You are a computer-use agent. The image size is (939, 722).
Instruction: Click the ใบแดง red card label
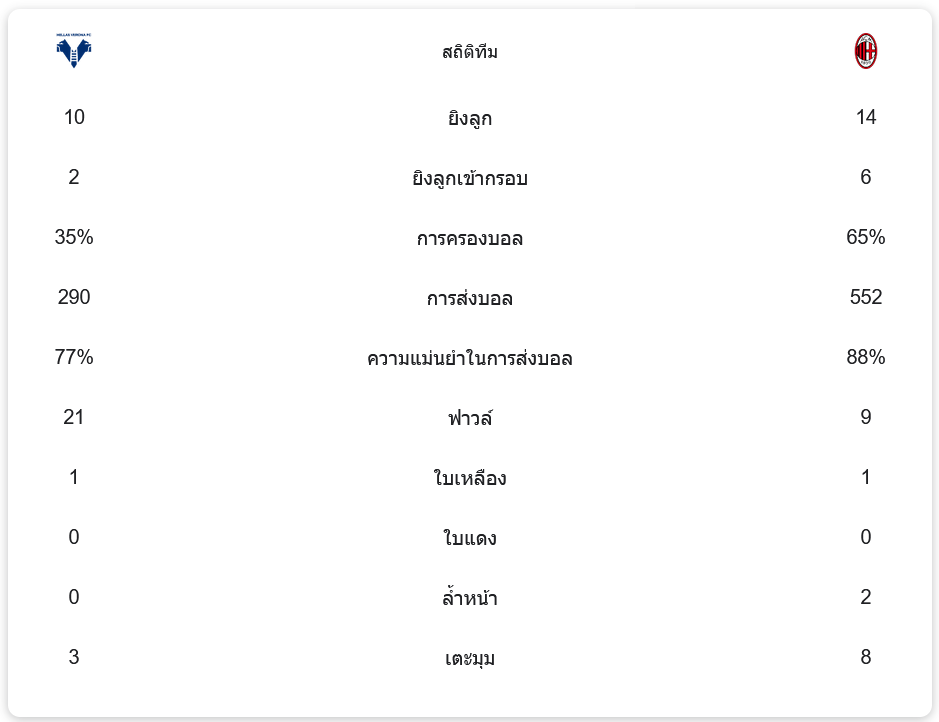pyautogui.click(x=470, y=539)
